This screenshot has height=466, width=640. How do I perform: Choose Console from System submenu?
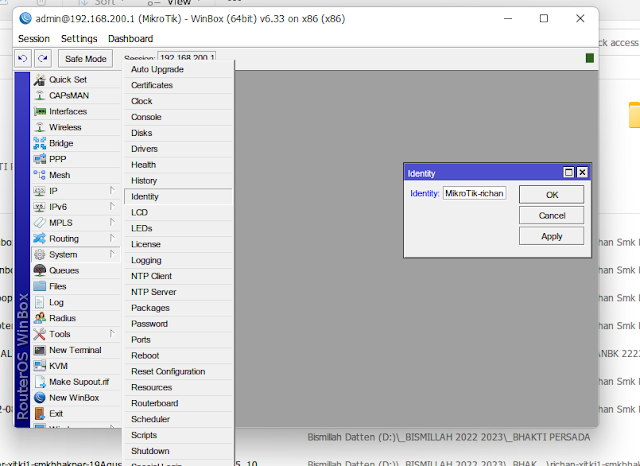pos(178,117)
